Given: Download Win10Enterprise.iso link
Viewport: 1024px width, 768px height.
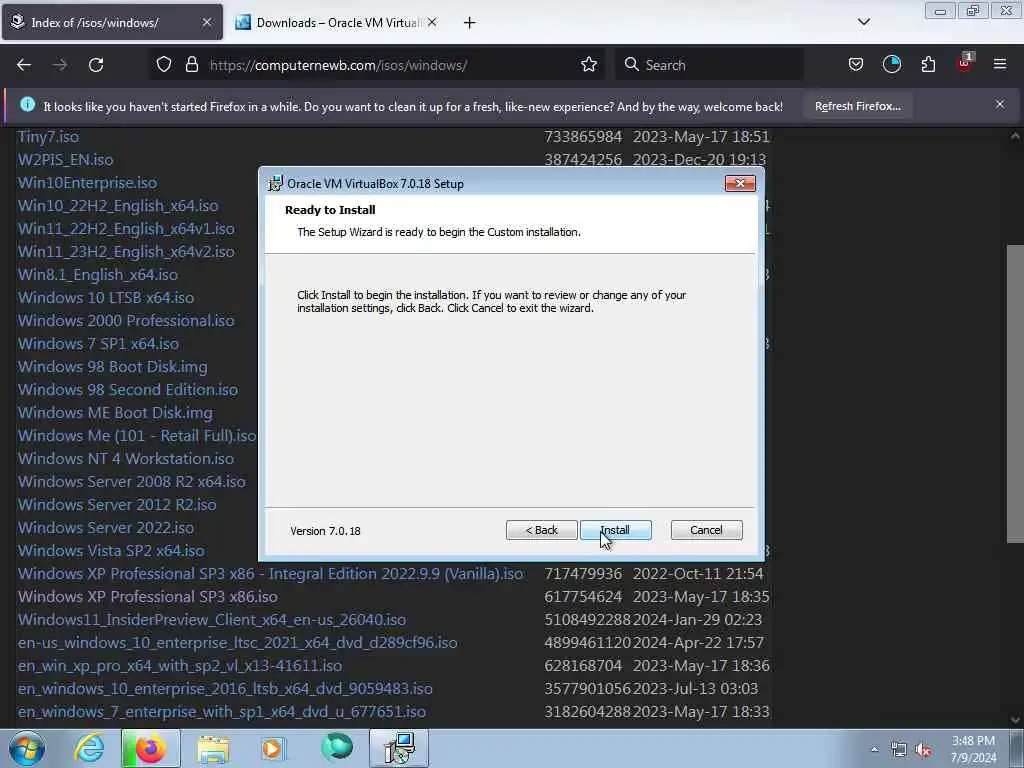Looking at the screenshot, I should pos(88,183).
